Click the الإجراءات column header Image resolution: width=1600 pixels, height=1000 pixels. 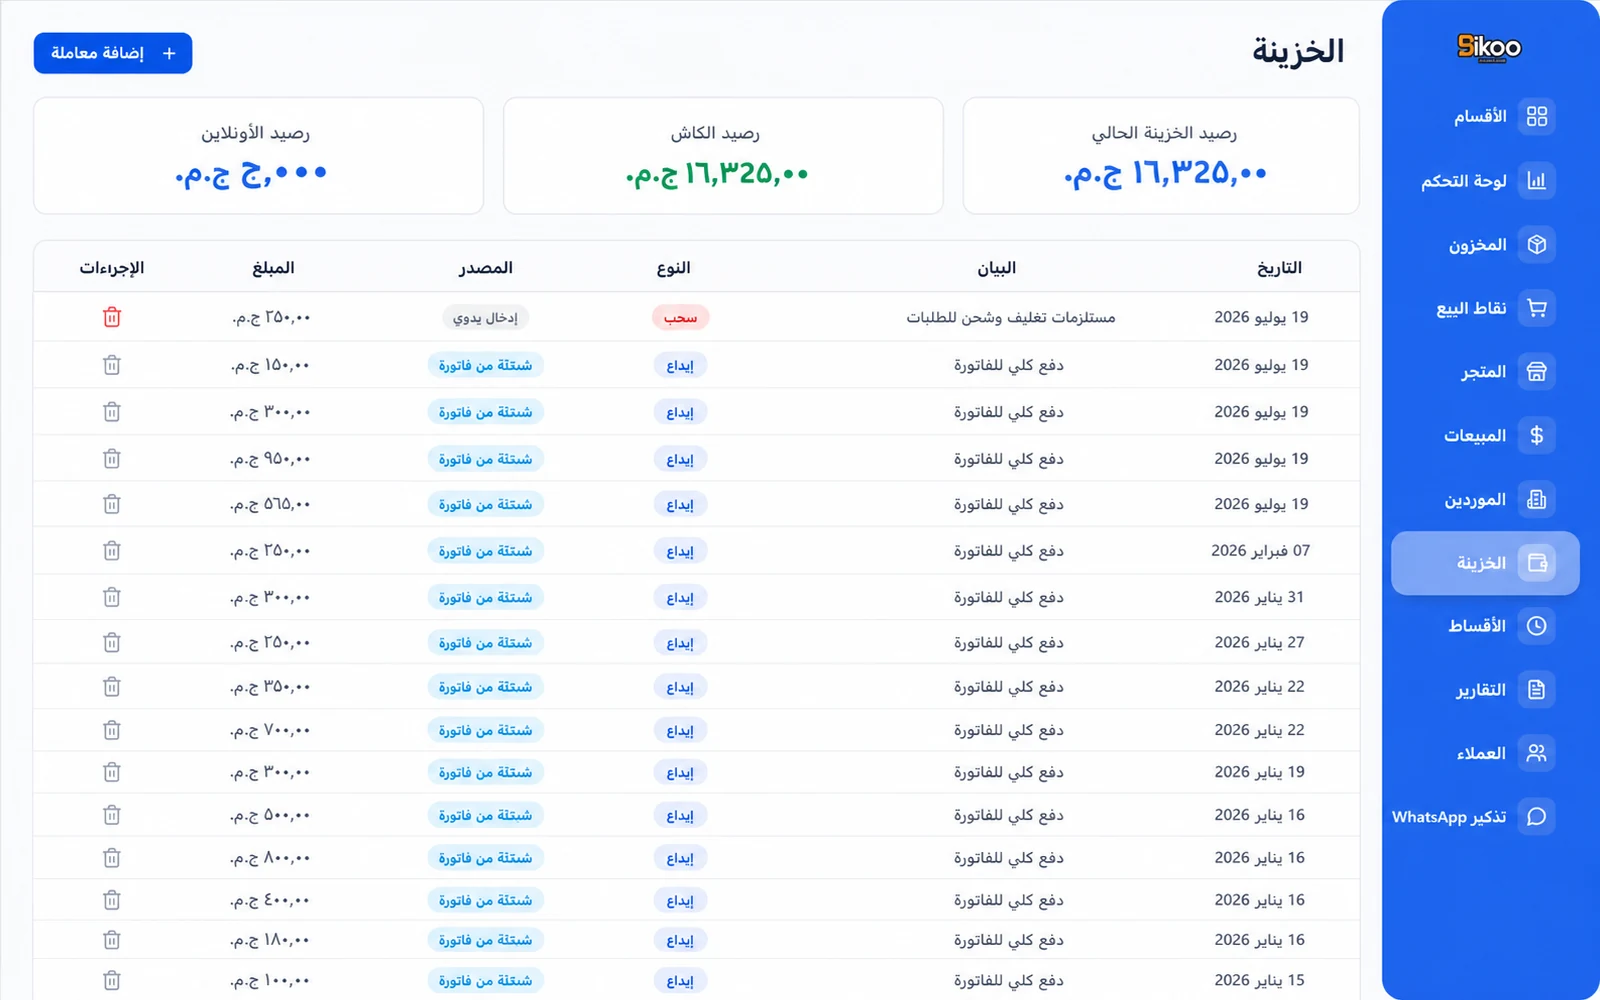click(x=112, y=268)
